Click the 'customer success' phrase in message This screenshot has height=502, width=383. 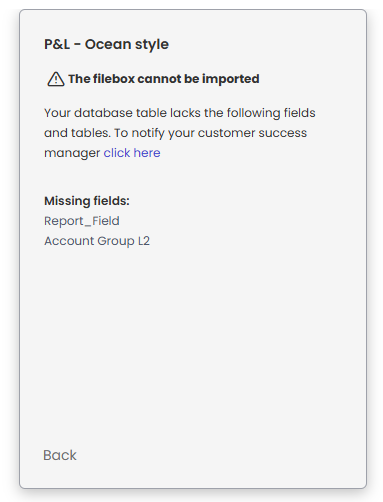(x=252, y=133)
